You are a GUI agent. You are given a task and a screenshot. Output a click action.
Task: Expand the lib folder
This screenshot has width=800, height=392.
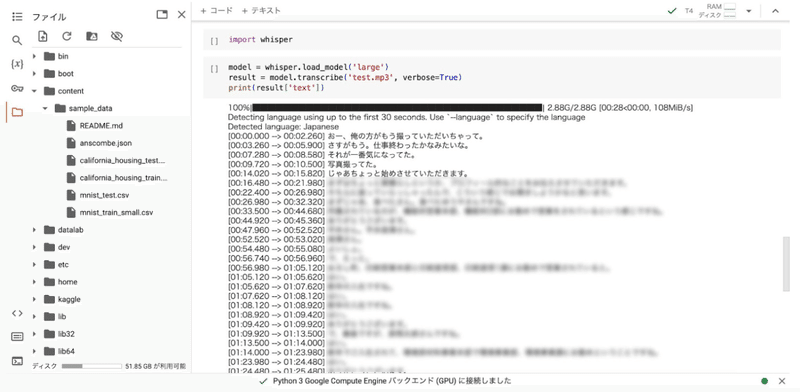point(35,316)
